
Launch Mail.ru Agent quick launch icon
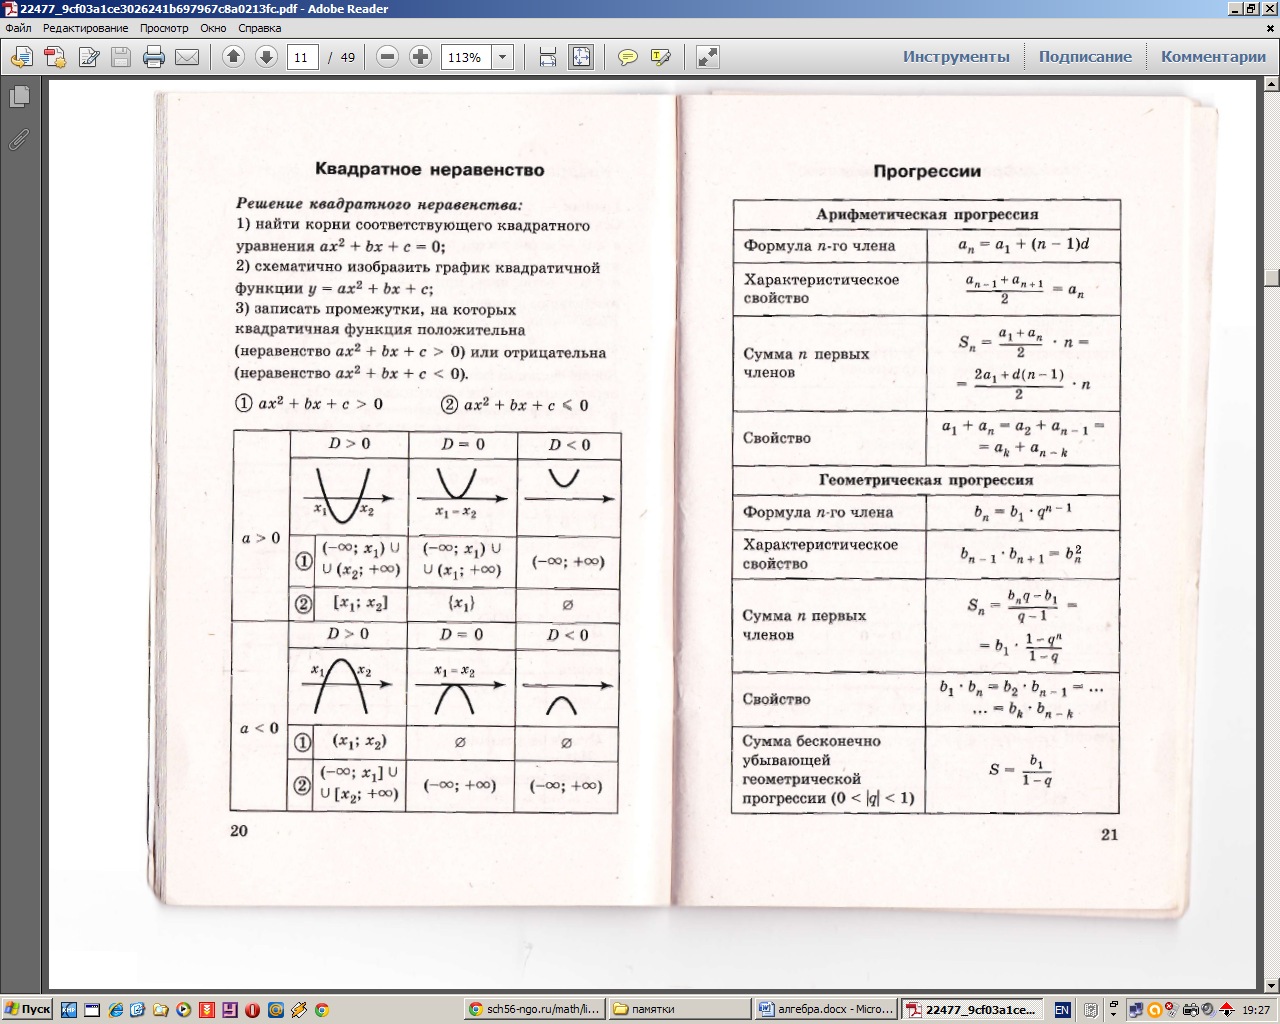coord(275,1010)
